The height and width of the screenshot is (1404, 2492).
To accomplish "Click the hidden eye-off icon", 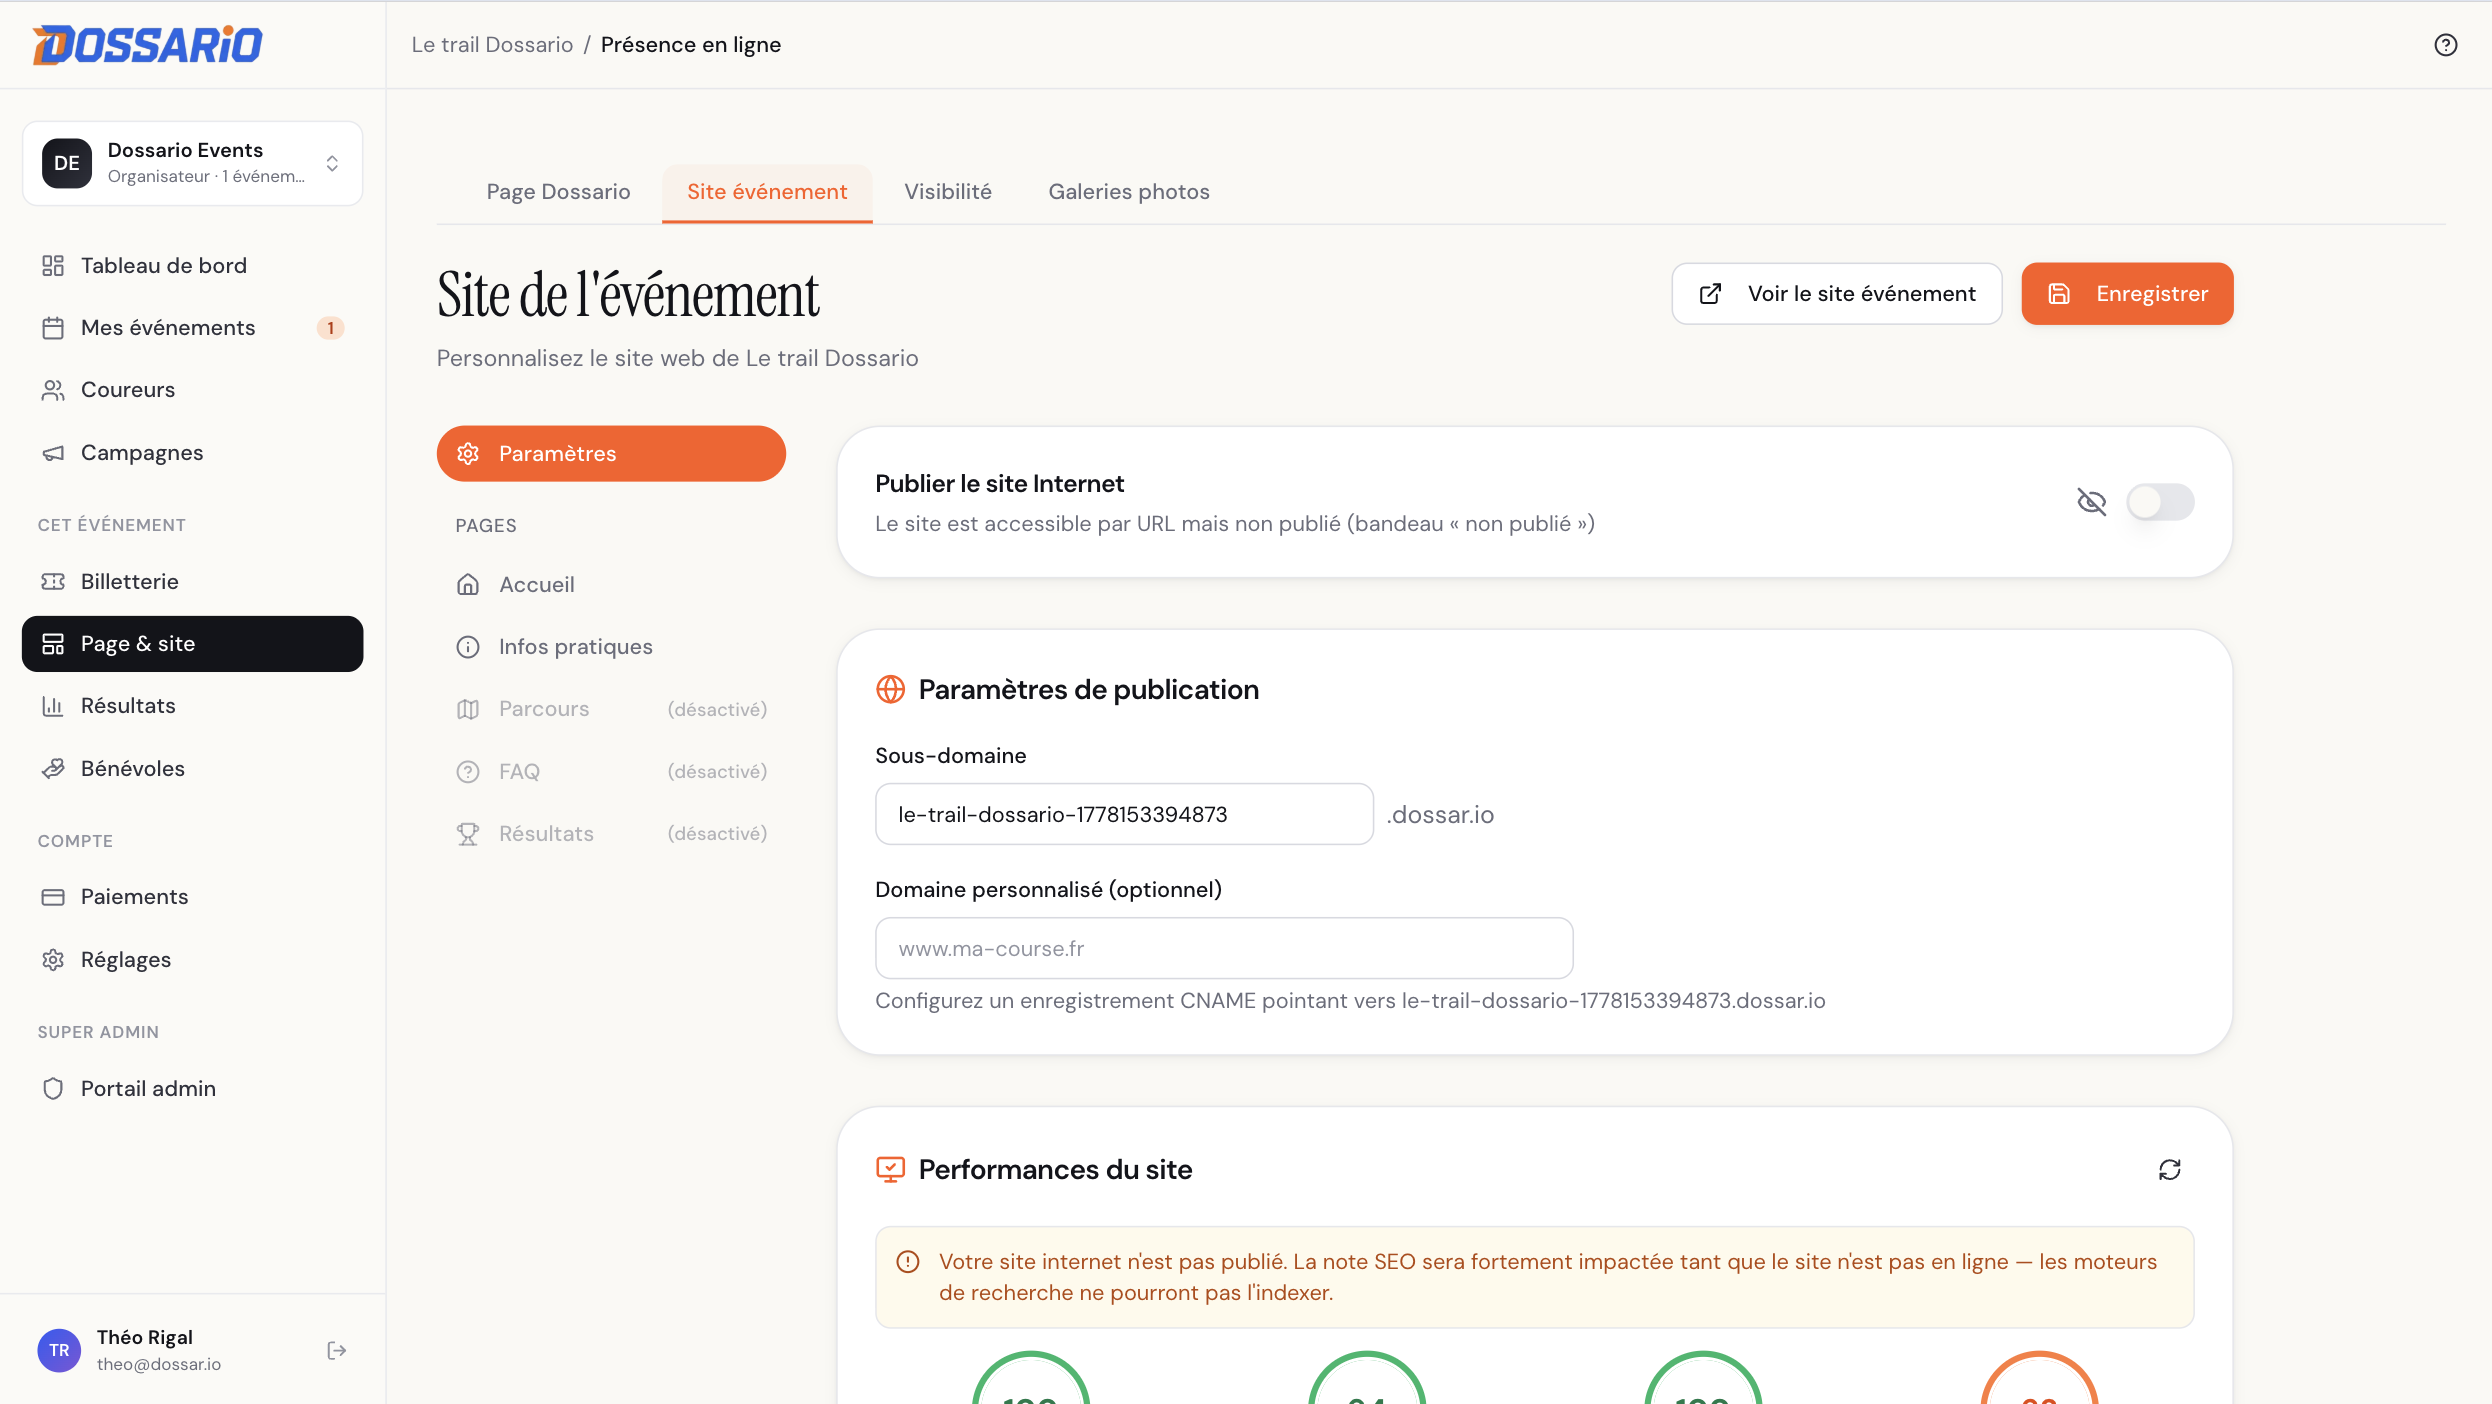I will coord(2092,502).
